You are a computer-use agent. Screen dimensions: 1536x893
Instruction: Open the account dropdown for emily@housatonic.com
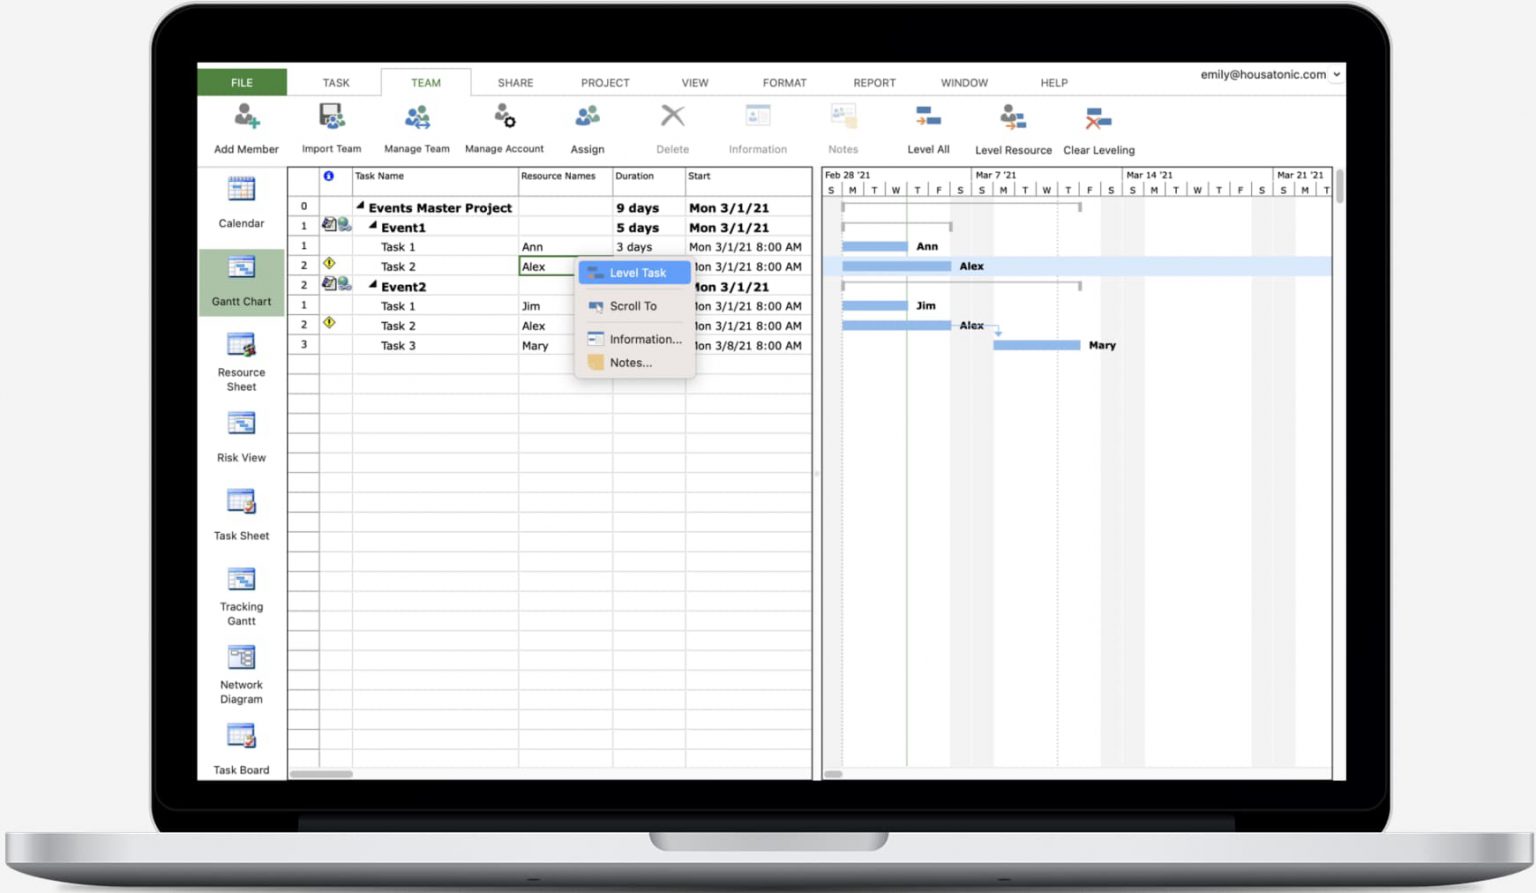pos(1338,74)
